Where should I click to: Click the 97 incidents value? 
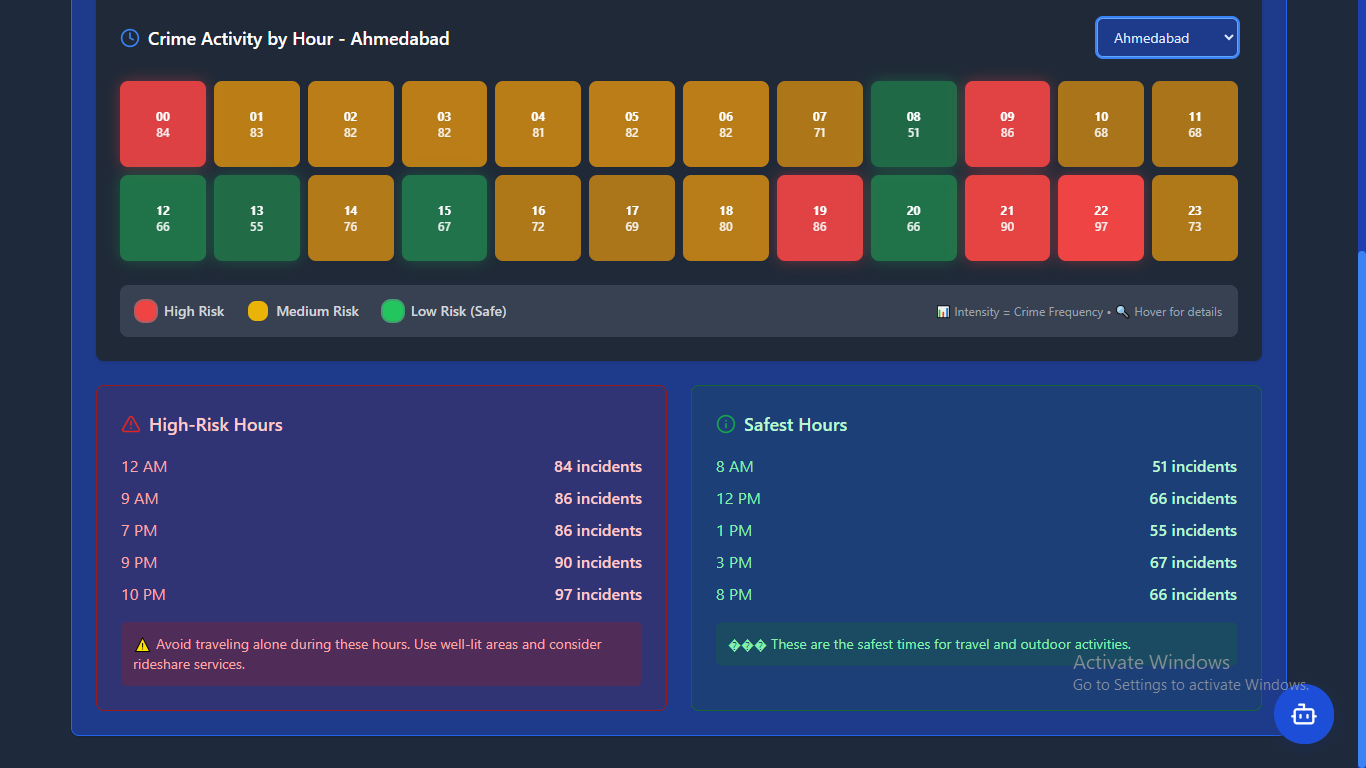coord(598,595)
